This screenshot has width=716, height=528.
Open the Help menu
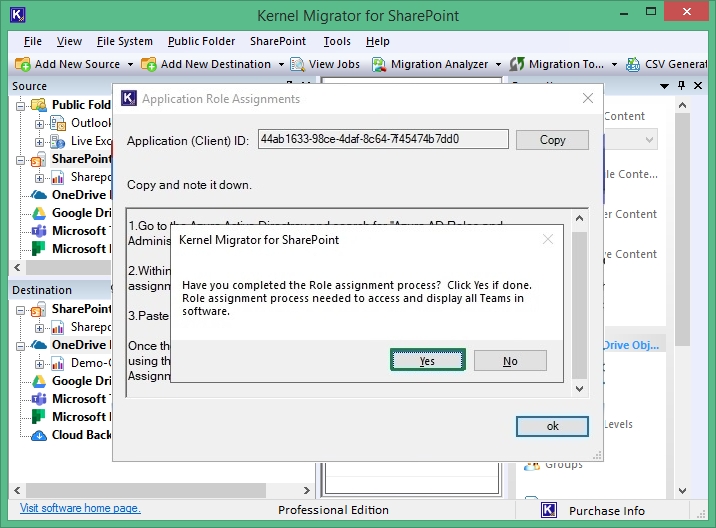pos(378,42)
